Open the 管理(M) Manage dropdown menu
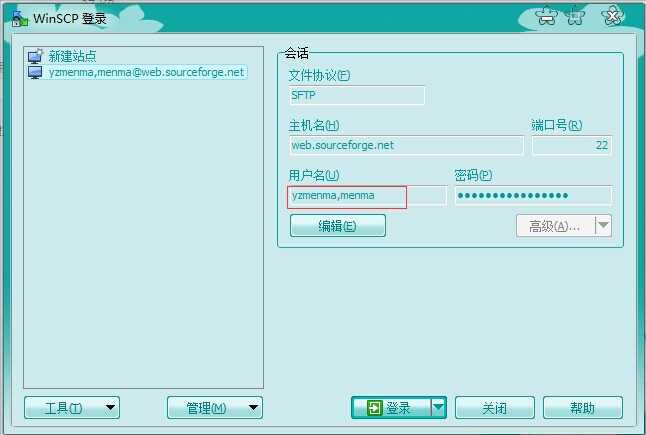Image resolution: width=646 pixels, height=435 pixels. tap(215, 408)
